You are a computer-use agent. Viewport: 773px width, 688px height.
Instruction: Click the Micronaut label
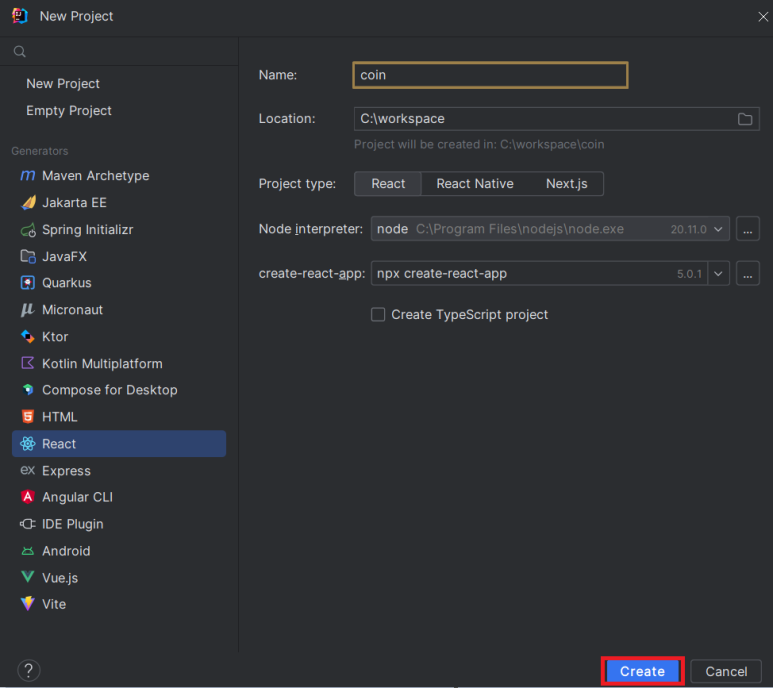point(72,310)
